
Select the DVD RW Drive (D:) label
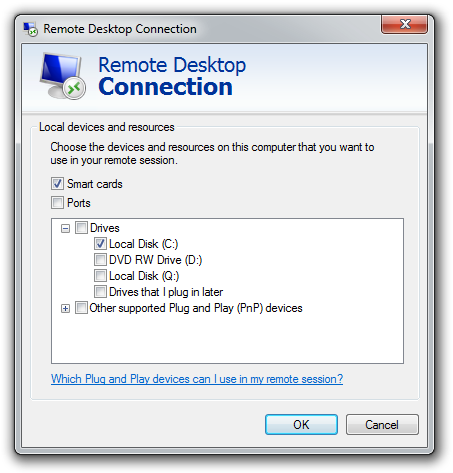(x=156, y=260)
